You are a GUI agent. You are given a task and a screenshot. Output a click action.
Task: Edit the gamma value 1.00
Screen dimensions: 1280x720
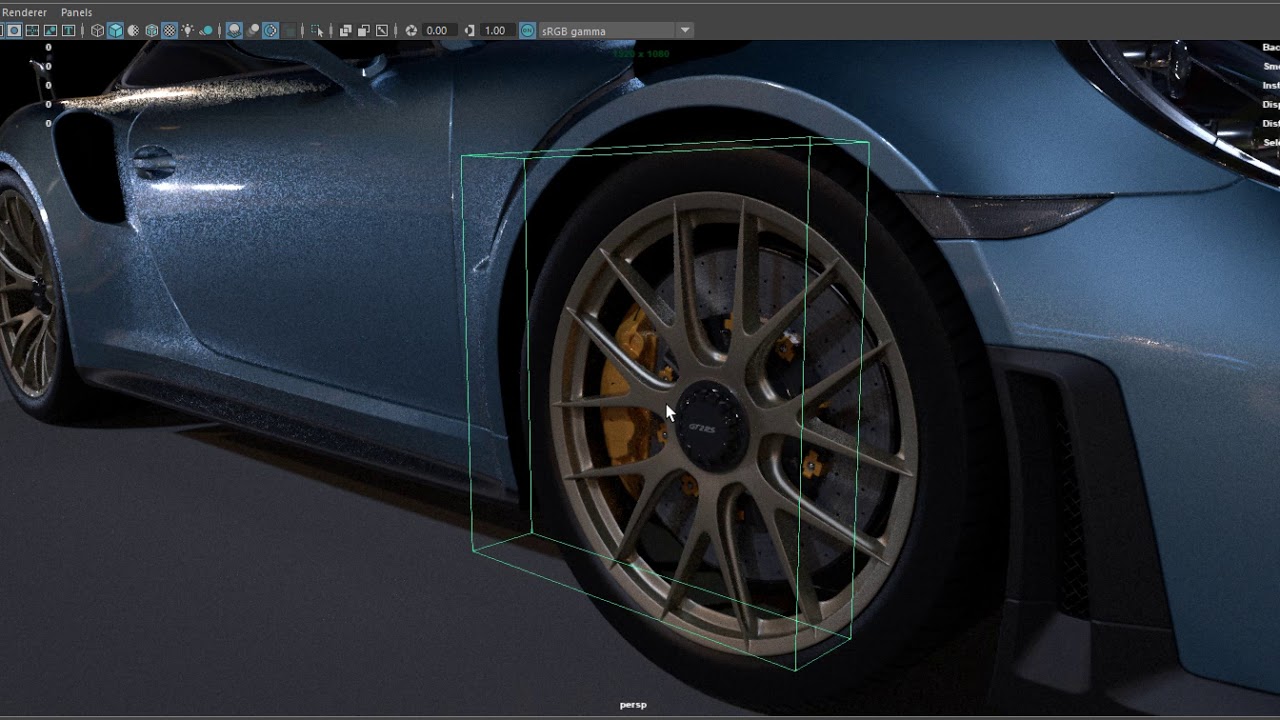tap(496, 31)
